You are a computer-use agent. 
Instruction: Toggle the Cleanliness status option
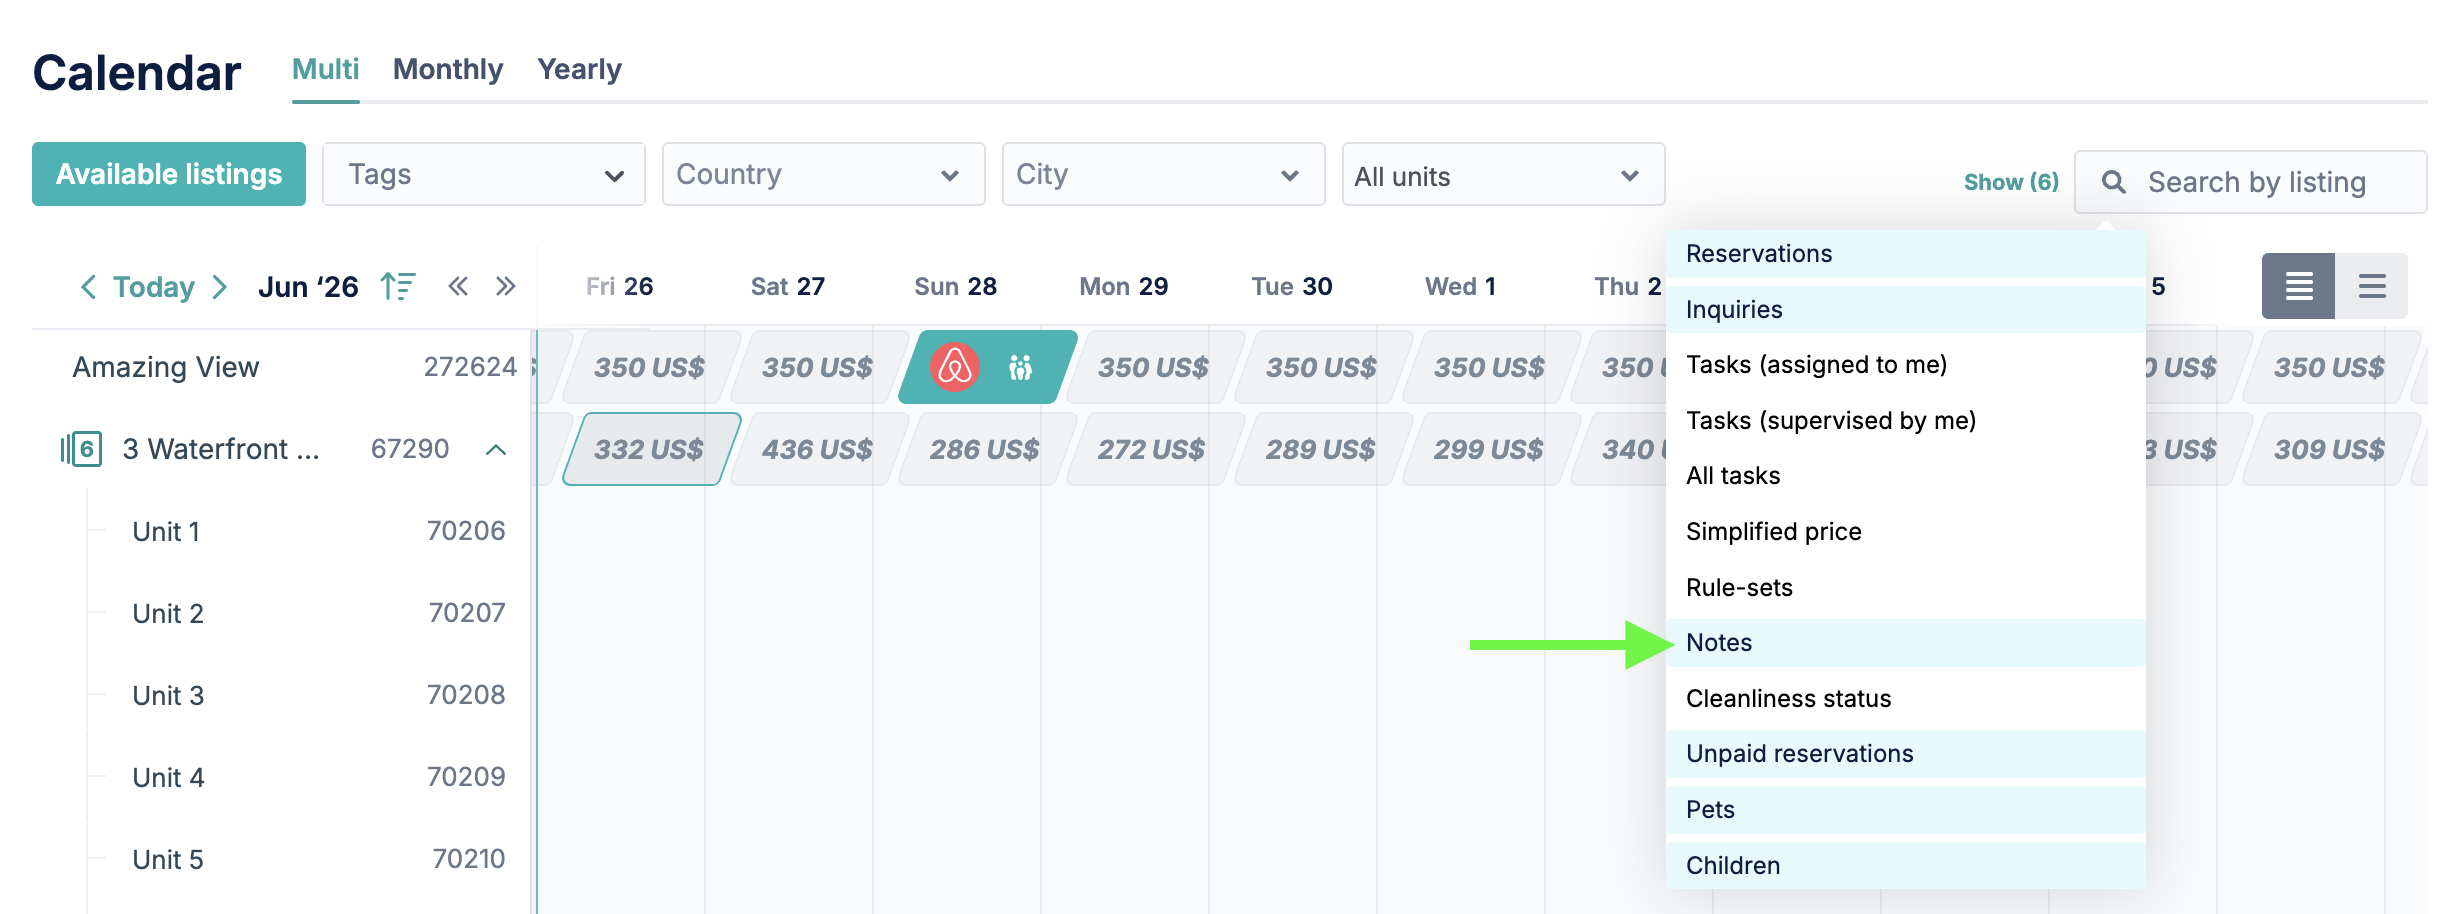[1906, 698]
